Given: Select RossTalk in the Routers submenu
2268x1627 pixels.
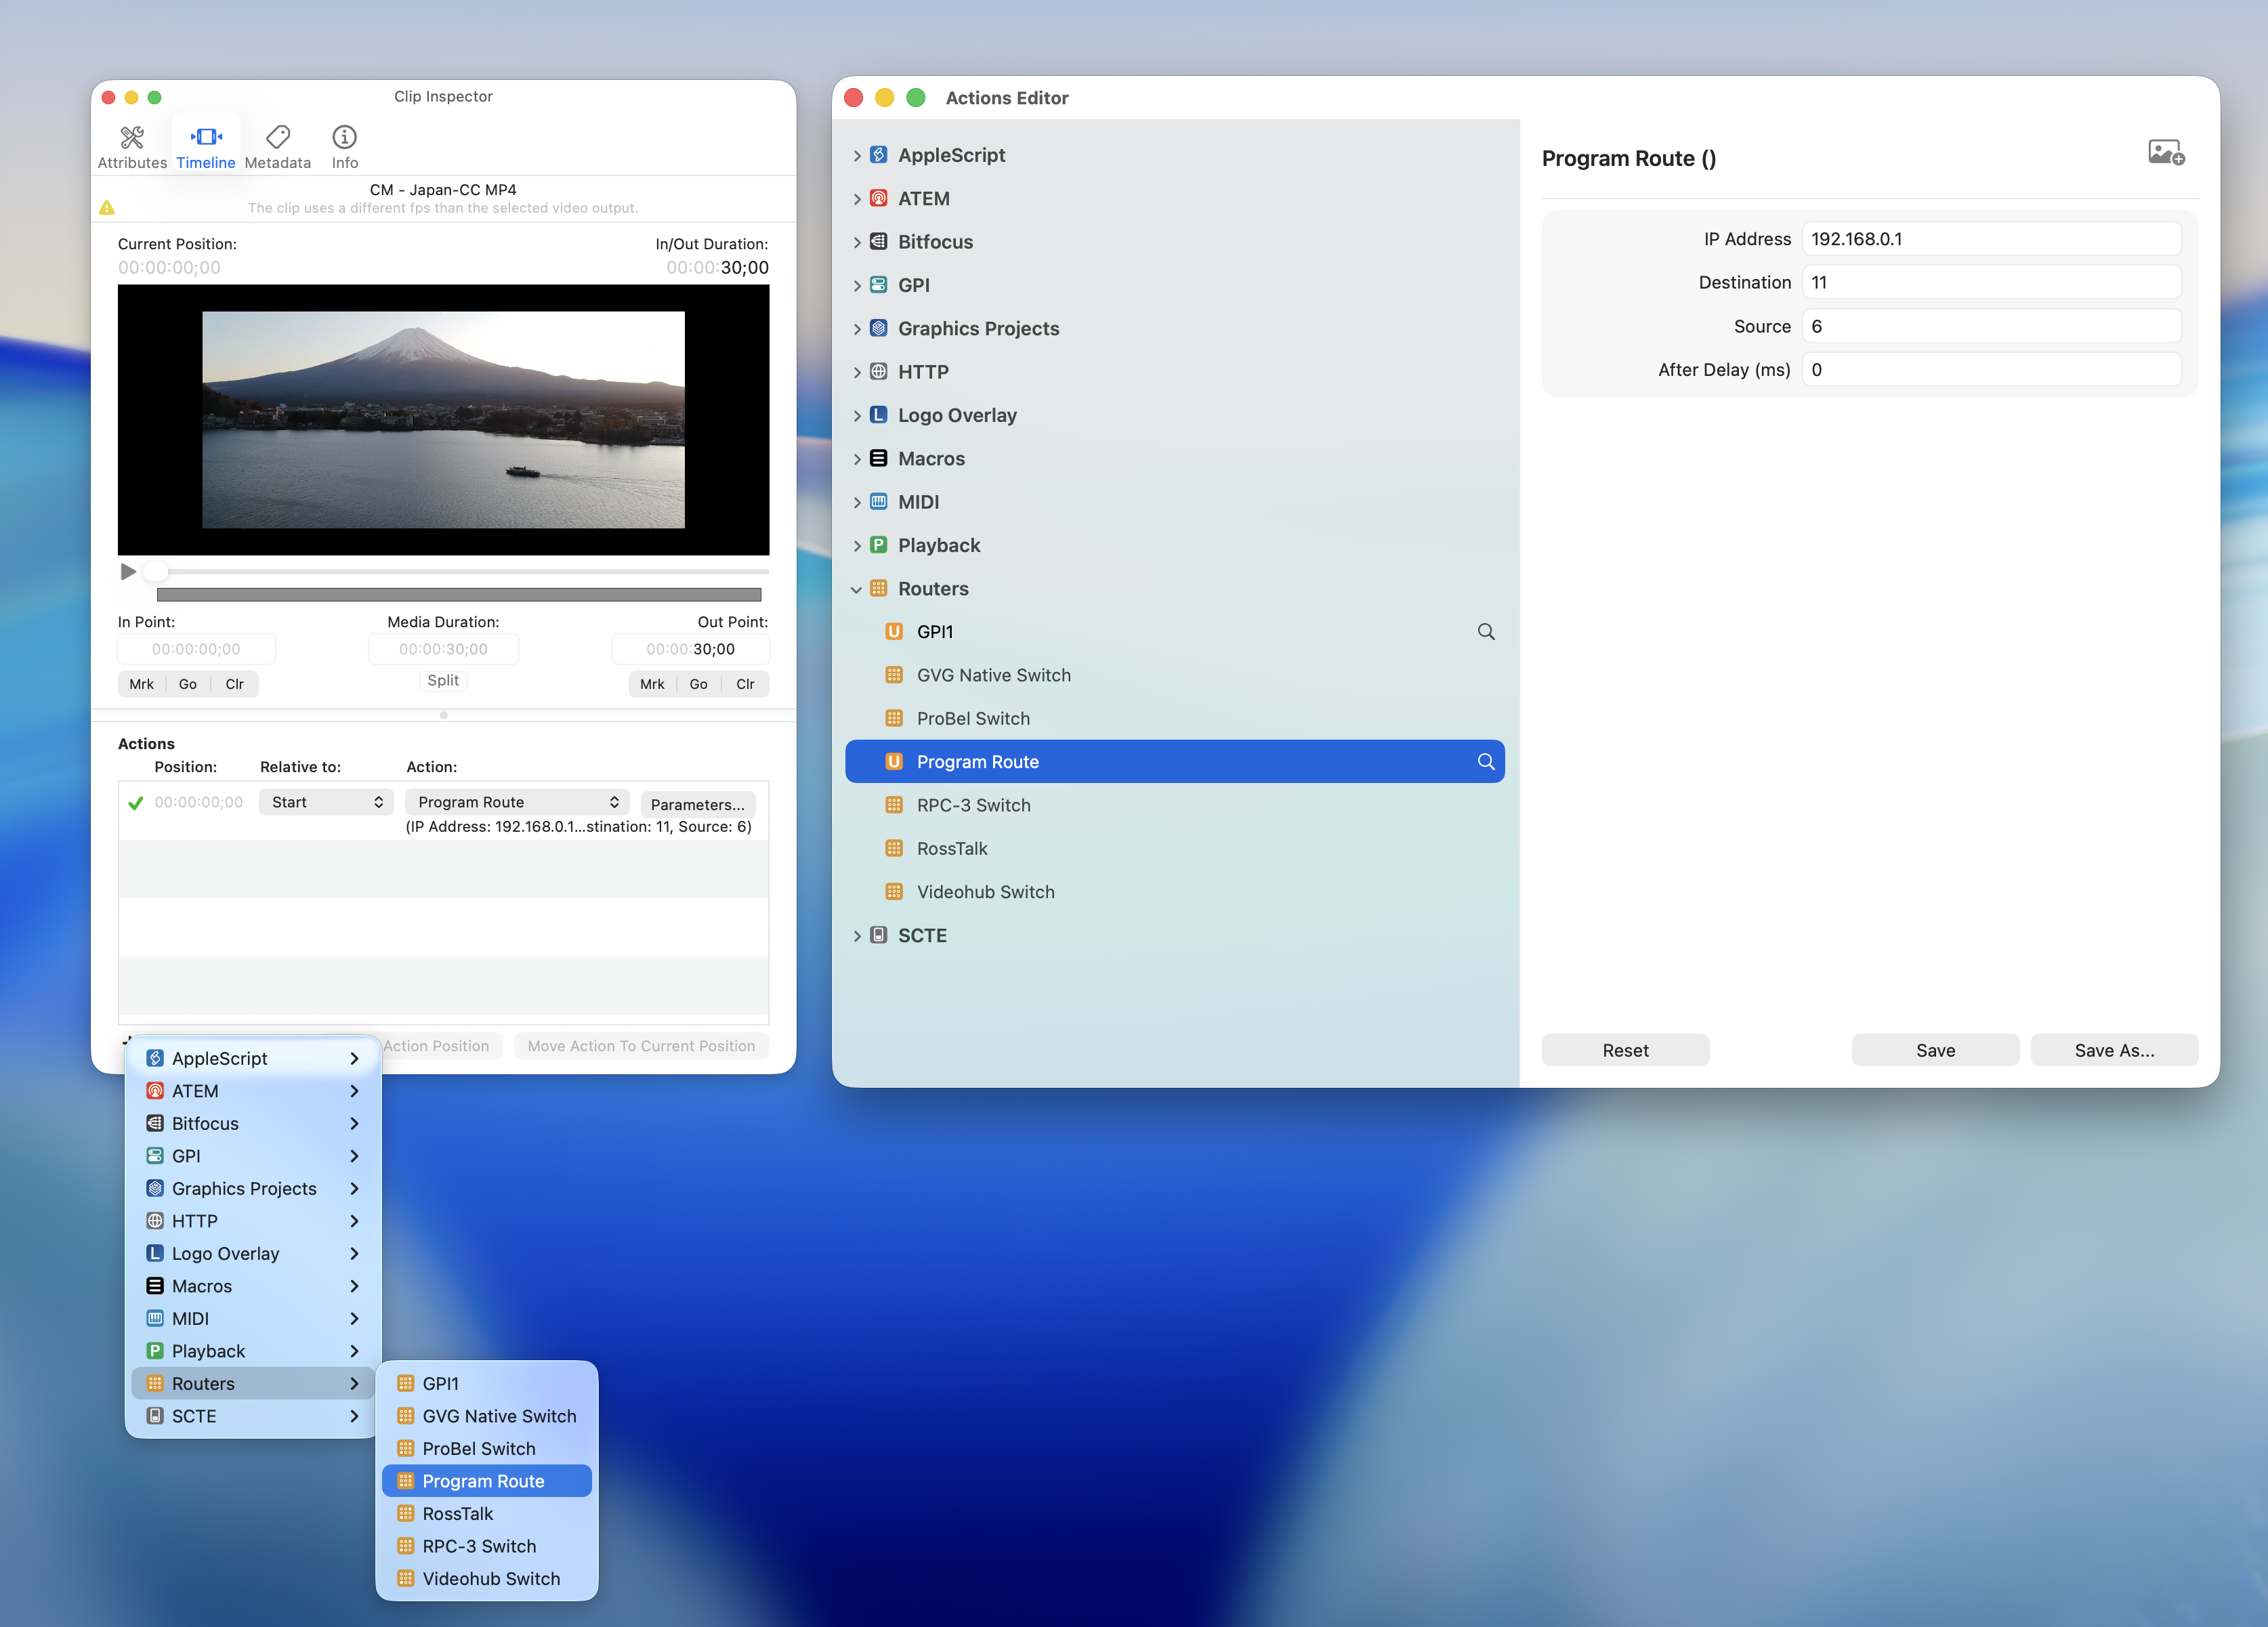Looking at the screenshot, I should coord(457,1513).
